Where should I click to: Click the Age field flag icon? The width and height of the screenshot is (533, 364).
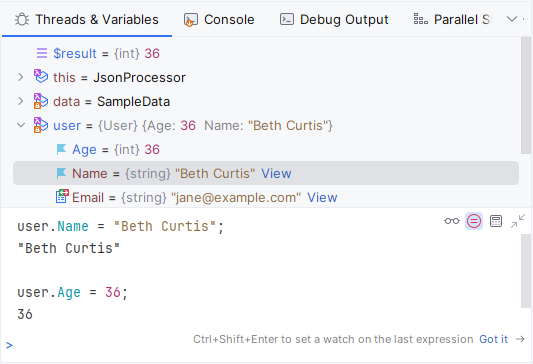[61, 149]
